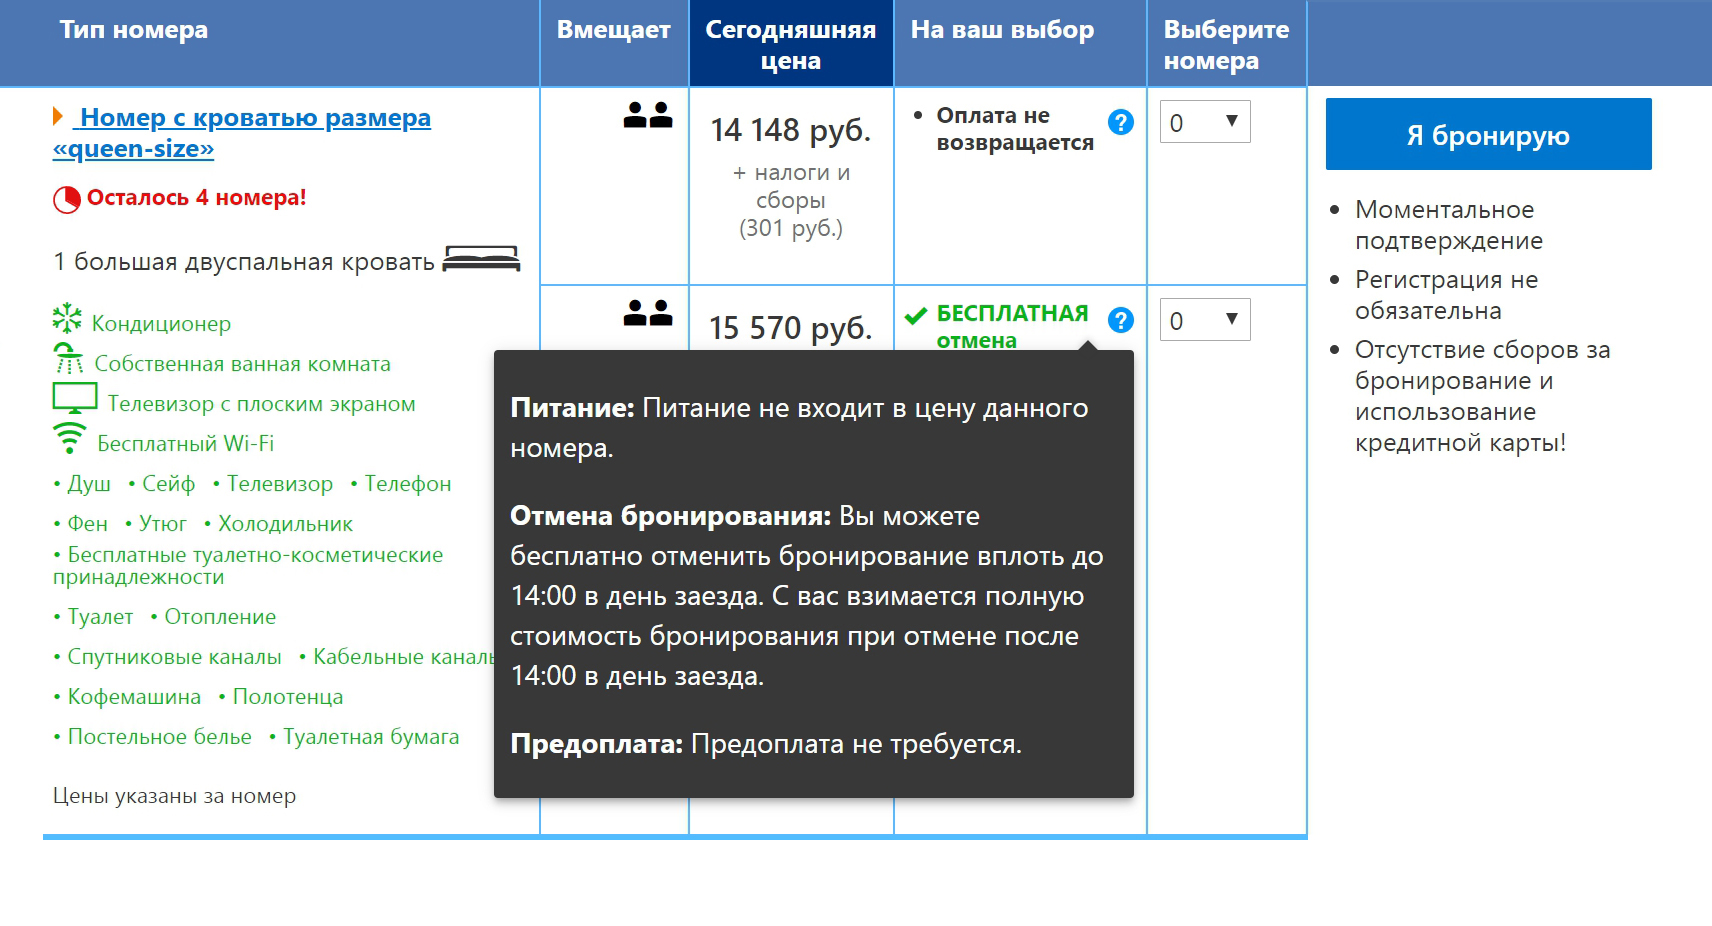Click the private bathroom shower icon
1712x926 pixels.
(68, 358)
